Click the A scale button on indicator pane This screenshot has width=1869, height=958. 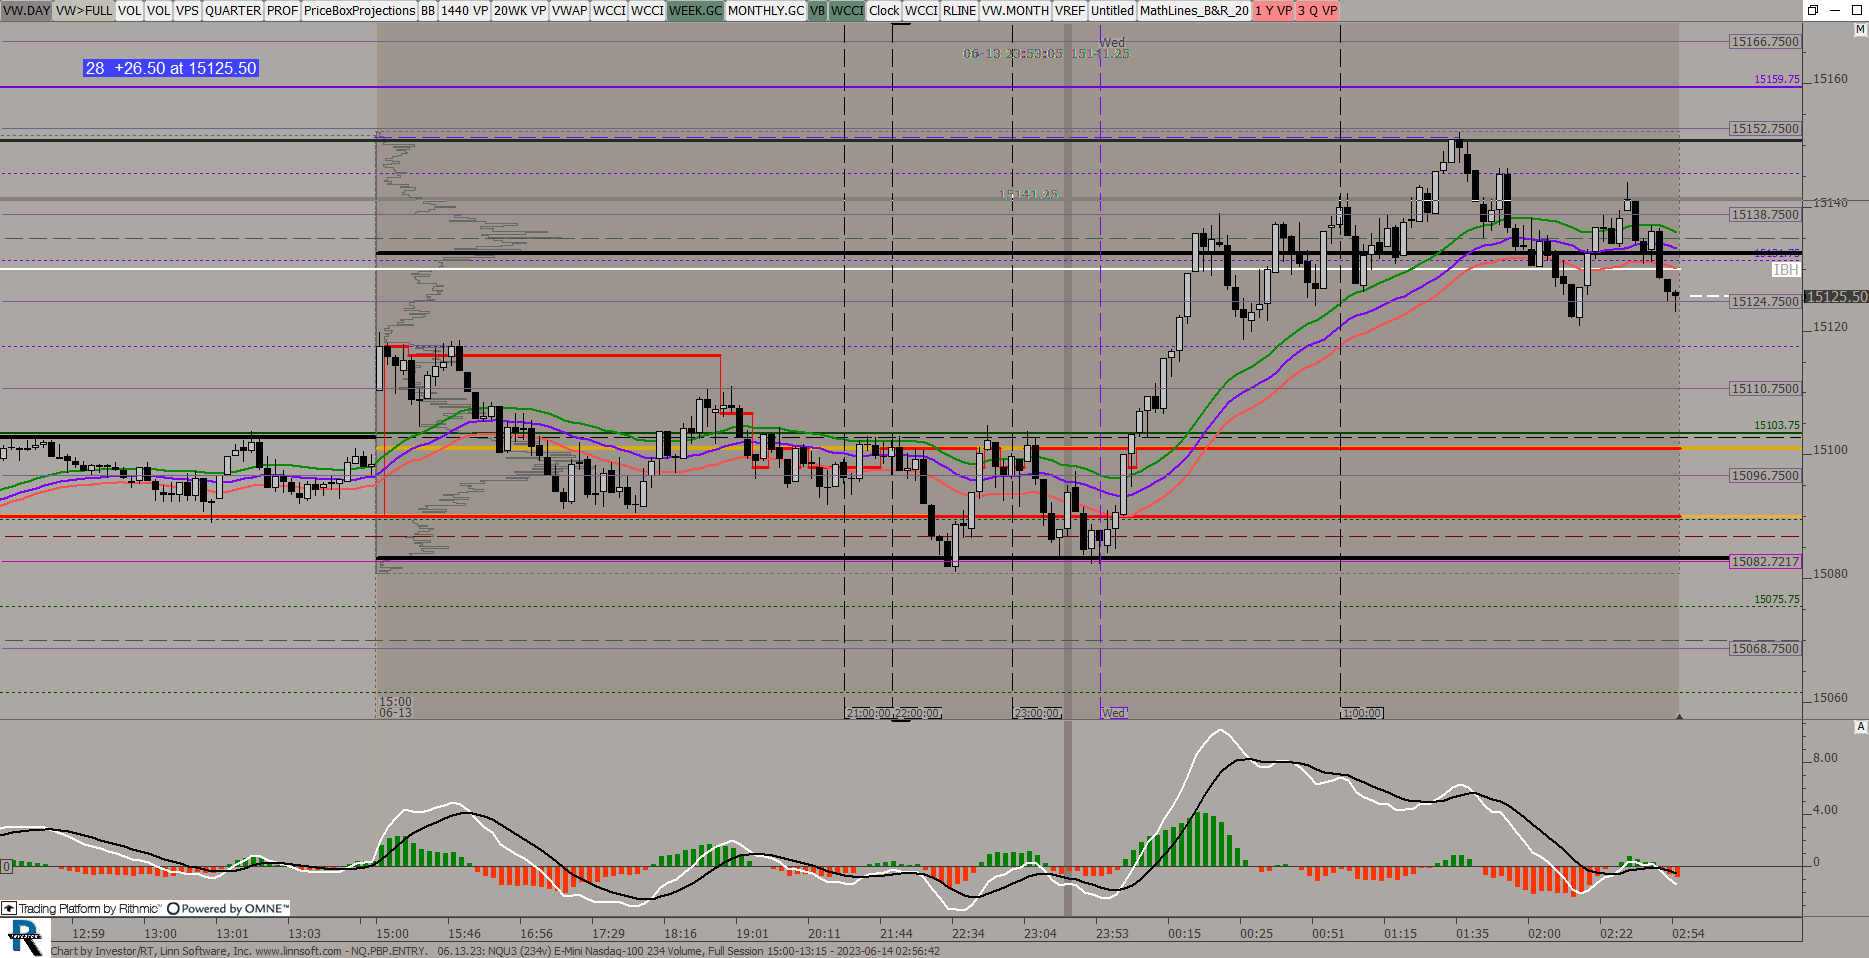pyautogui.click(x=1860, y=727)
